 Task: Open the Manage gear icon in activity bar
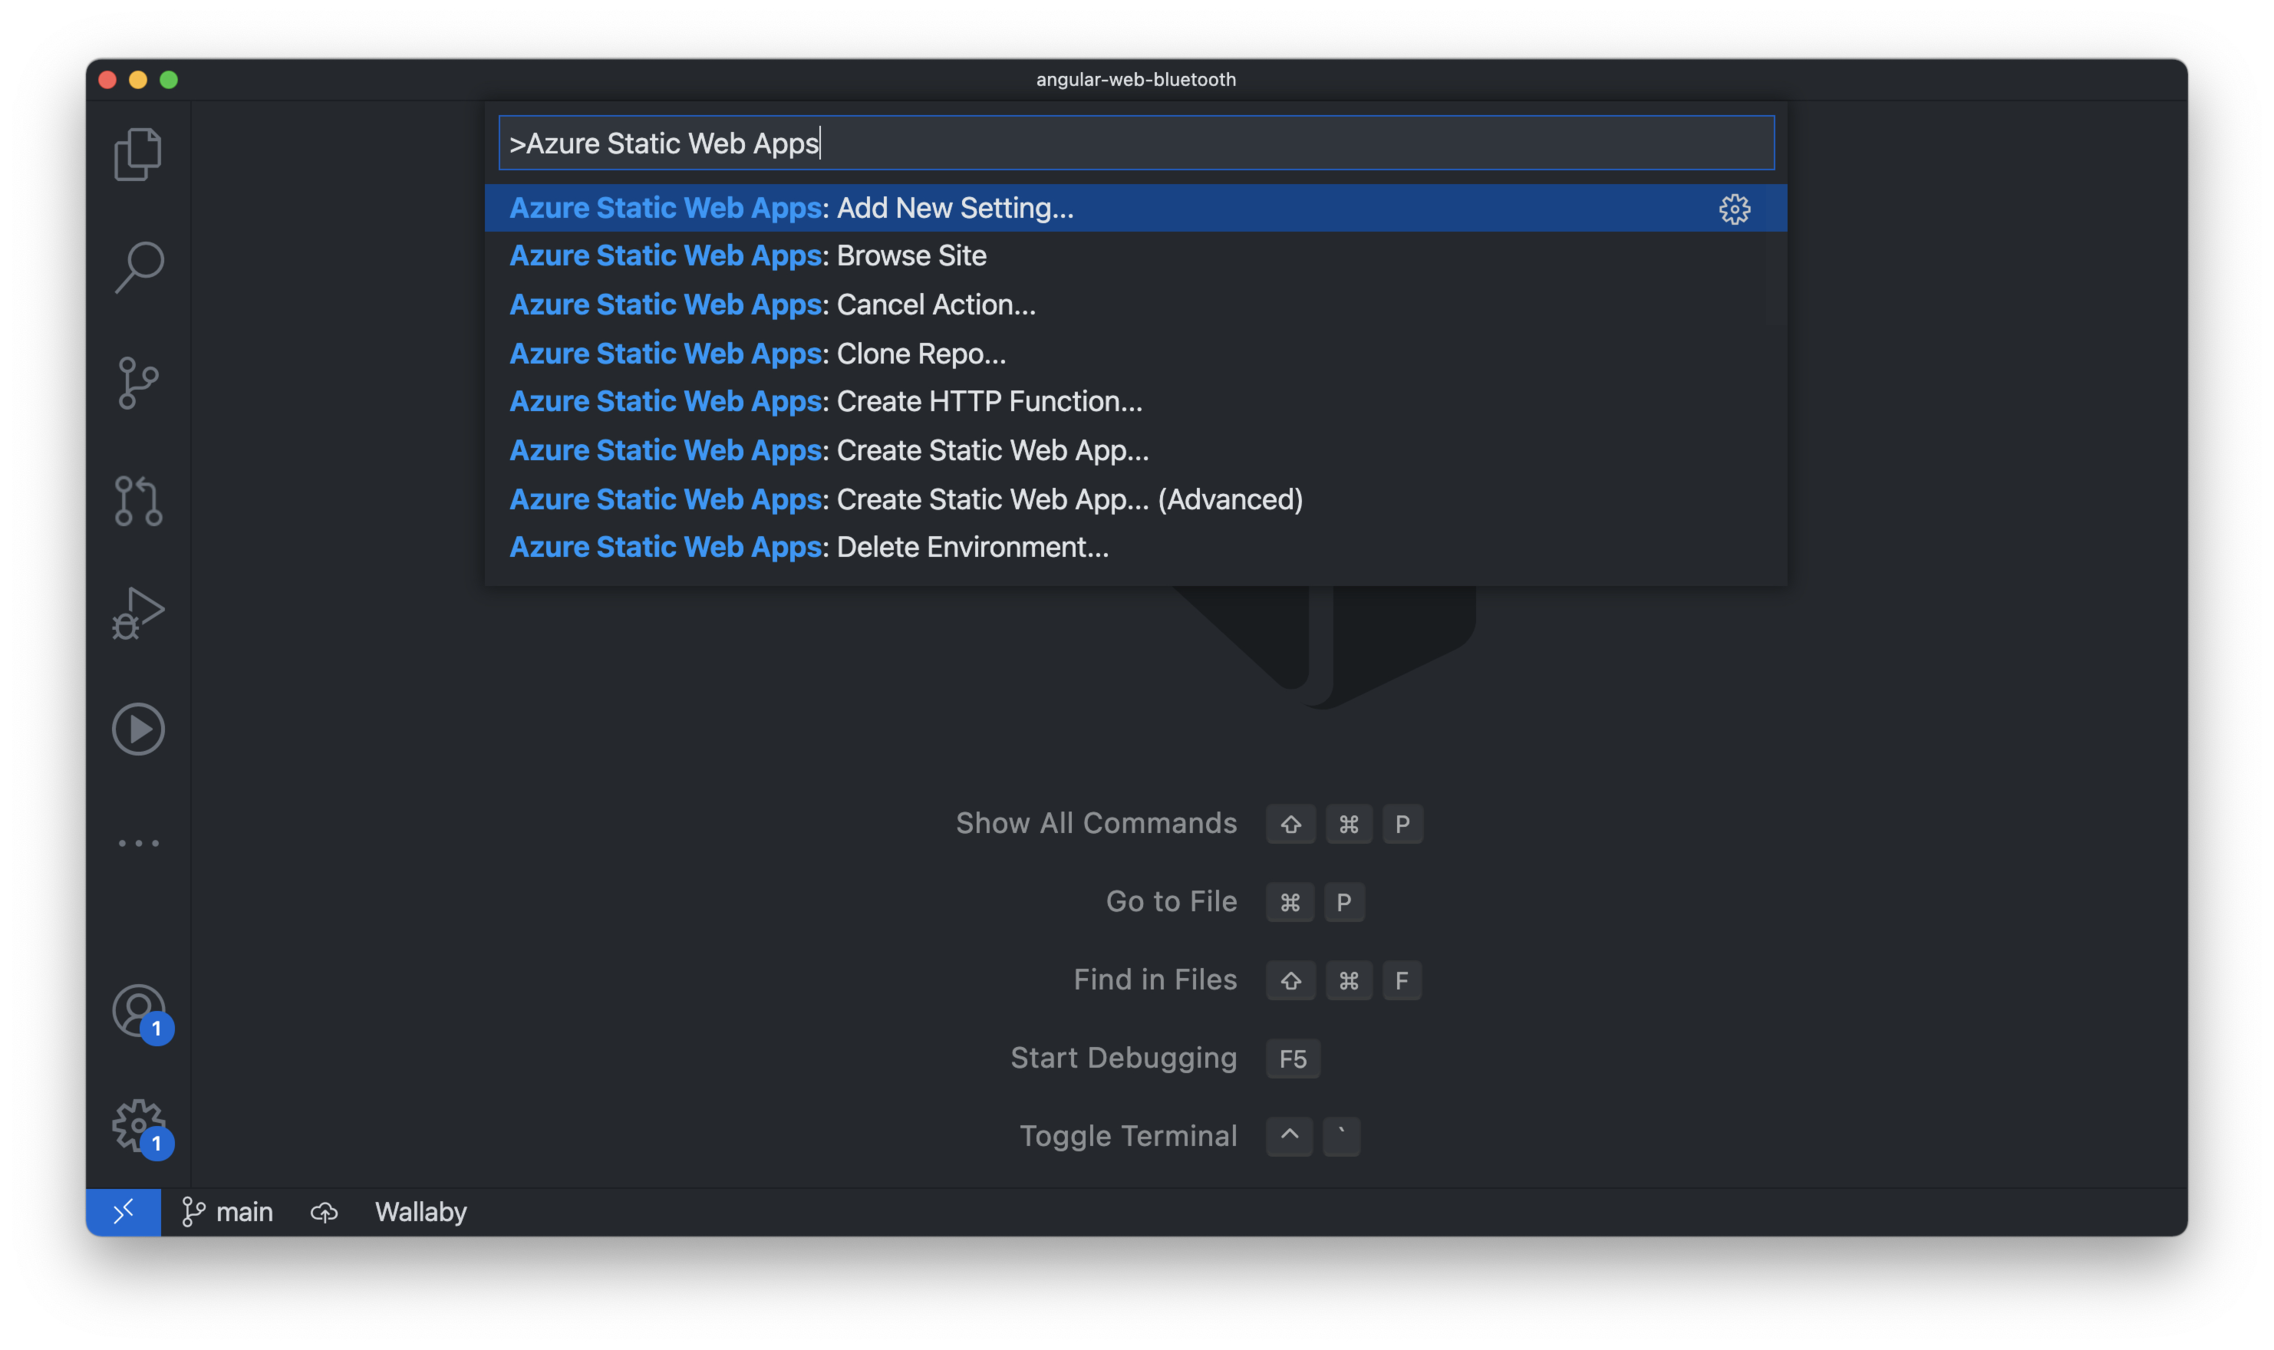(x=138, y=1126)
